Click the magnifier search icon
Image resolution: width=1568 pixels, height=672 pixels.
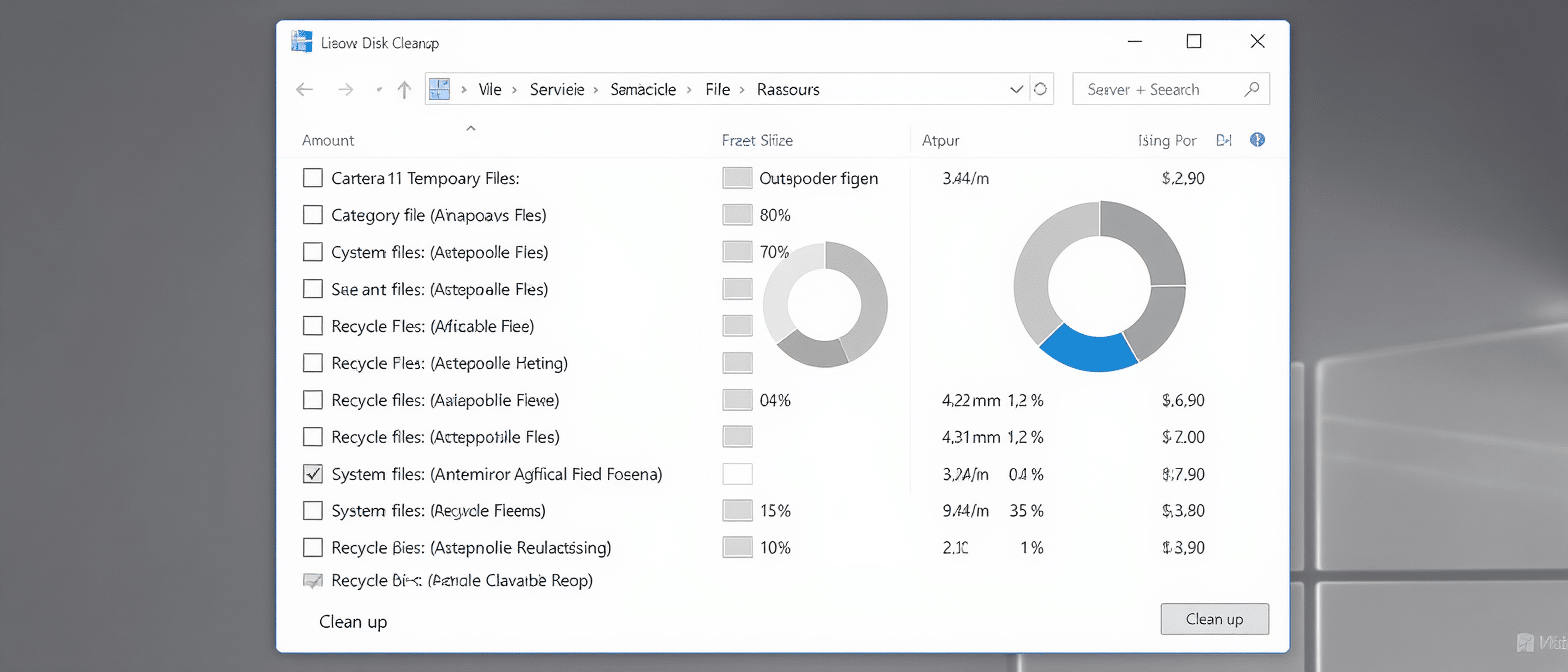(1251, 89)
